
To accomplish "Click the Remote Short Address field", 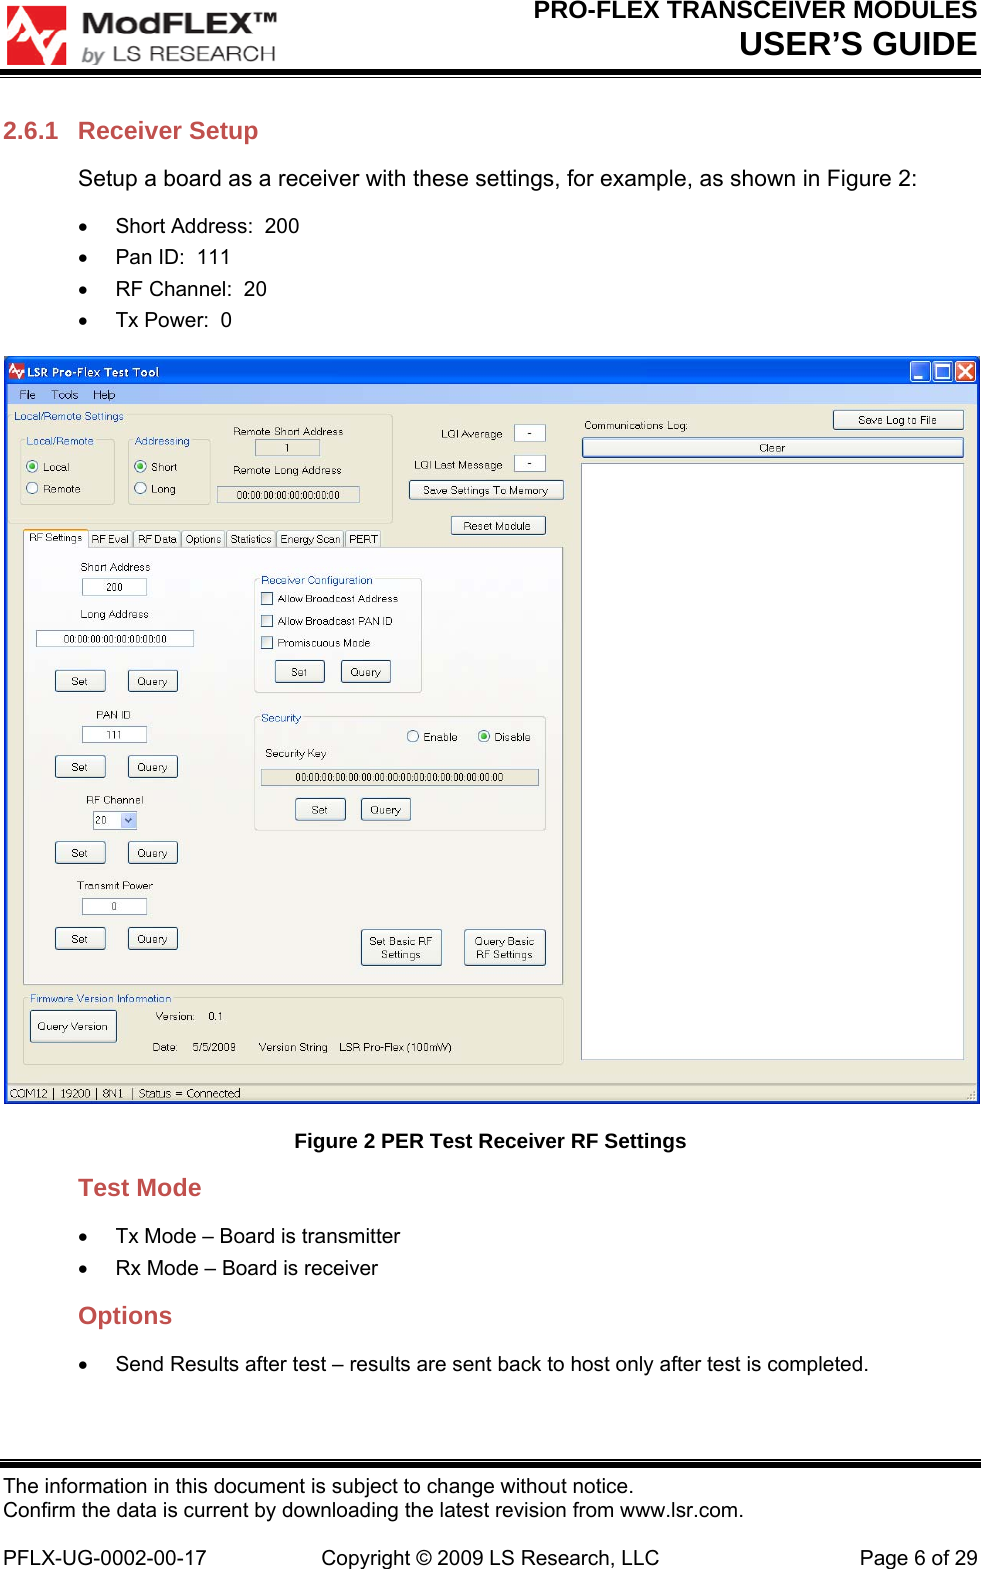I will [287, 448].
